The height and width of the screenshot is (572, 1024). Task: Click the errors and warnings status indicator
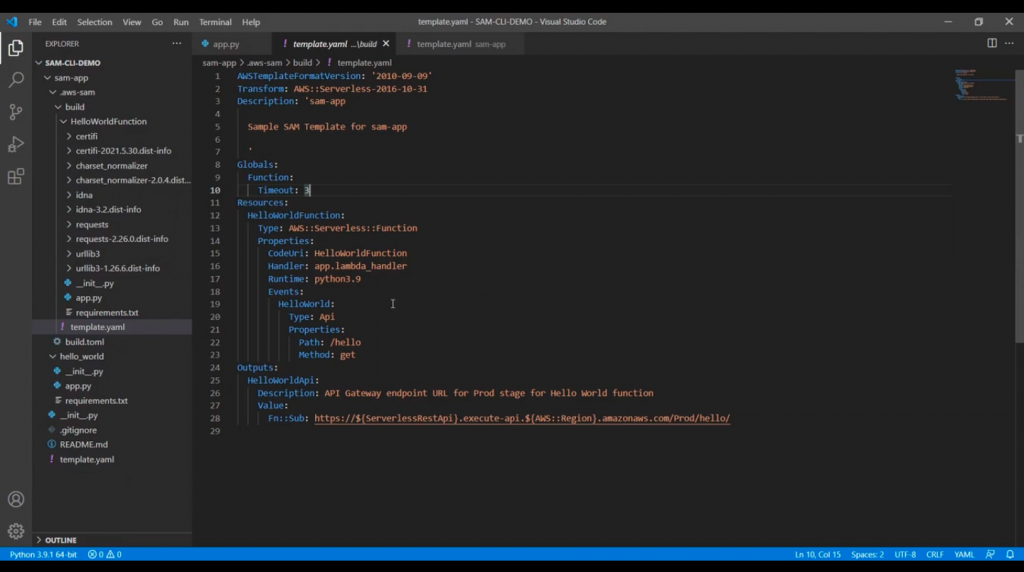tap(104, 554)
